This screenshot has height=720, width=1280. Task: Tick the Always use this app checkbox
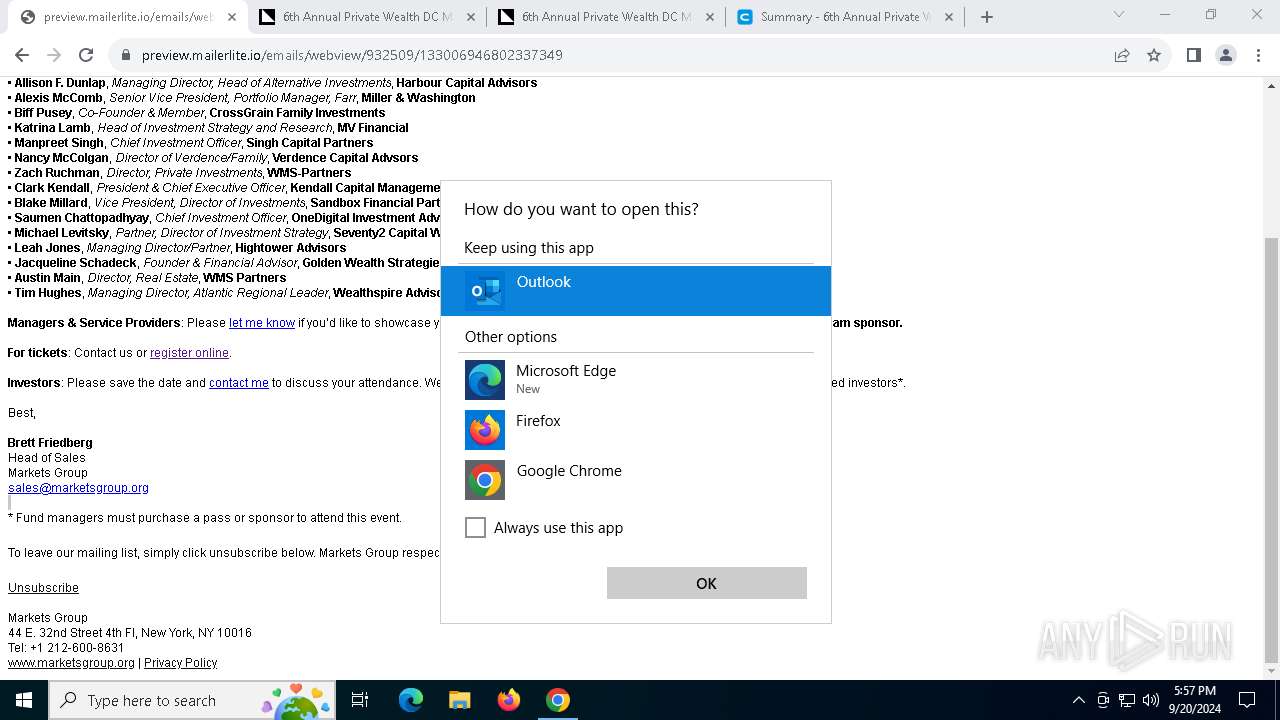pyautogui.click(x=475, y=528)
